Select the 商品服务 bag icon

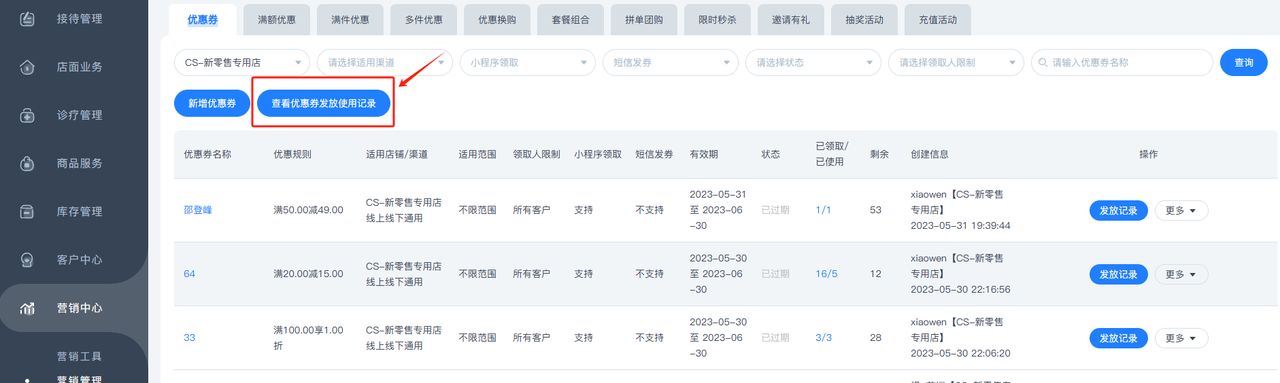[x=28, y=163]
